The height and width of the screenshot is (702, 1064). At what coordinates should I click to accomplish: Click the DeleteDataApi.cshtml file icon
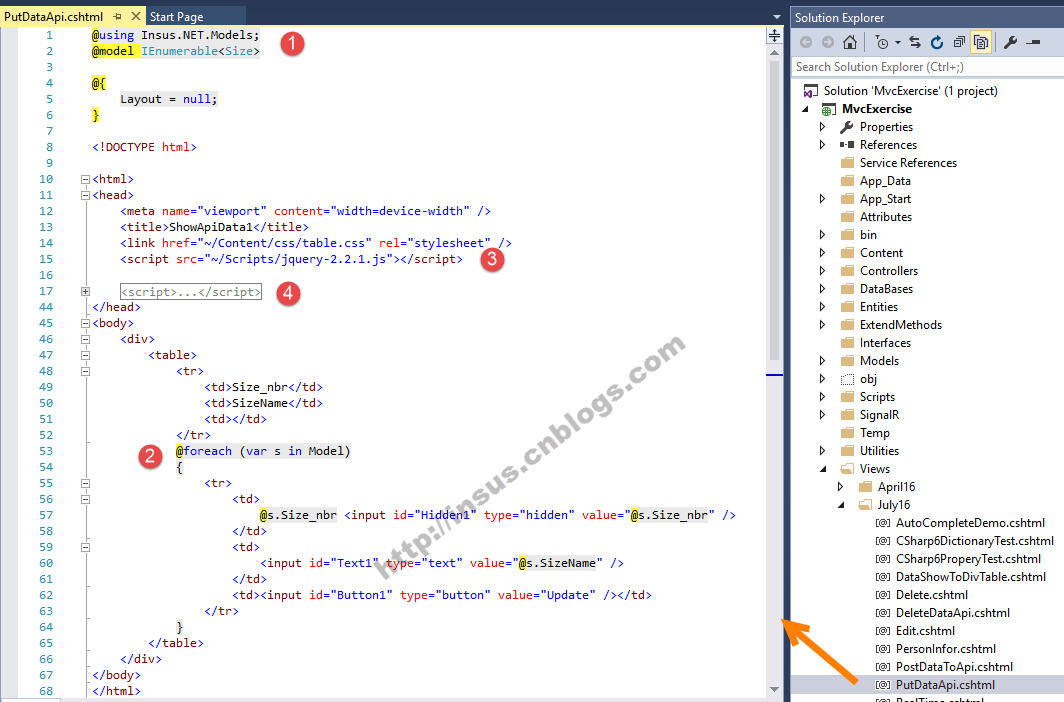click(883, 613)
